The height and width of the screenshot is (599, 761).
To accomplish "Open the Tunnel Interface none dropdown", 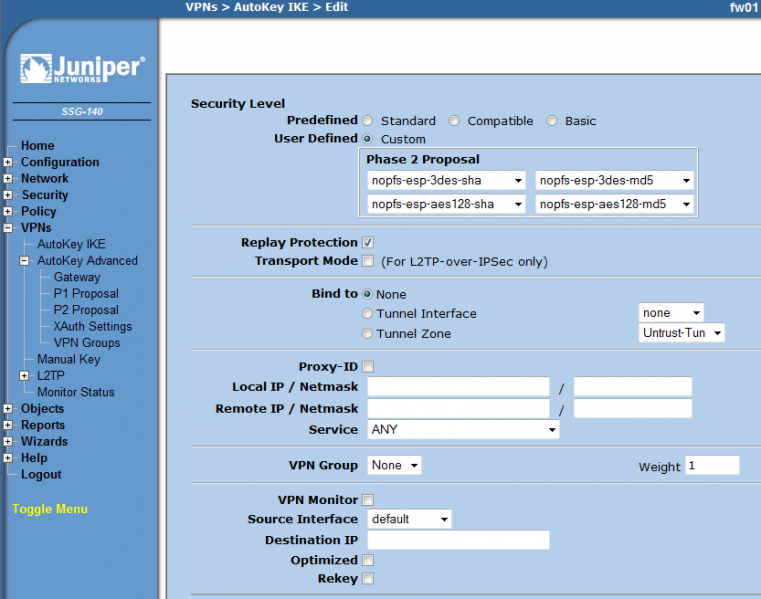I will pos(671,313).
